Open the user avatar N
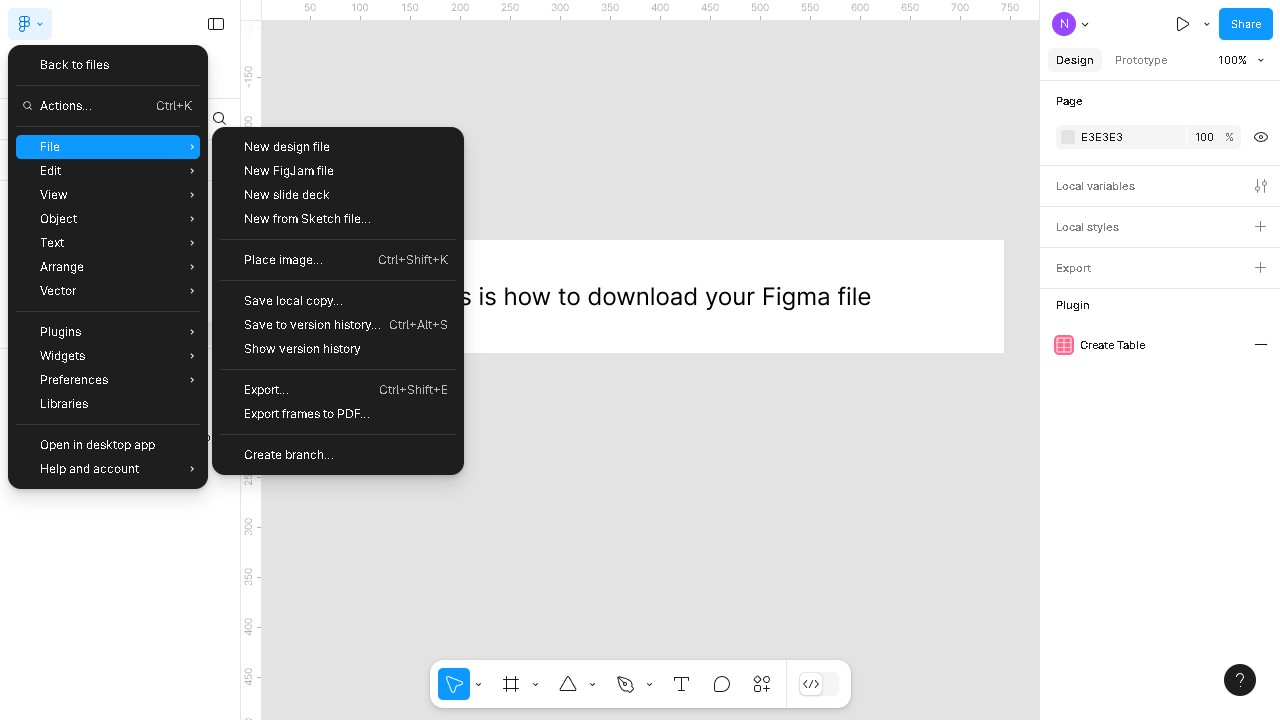The image size is (1280, 720). click(x=1064, y=24)
